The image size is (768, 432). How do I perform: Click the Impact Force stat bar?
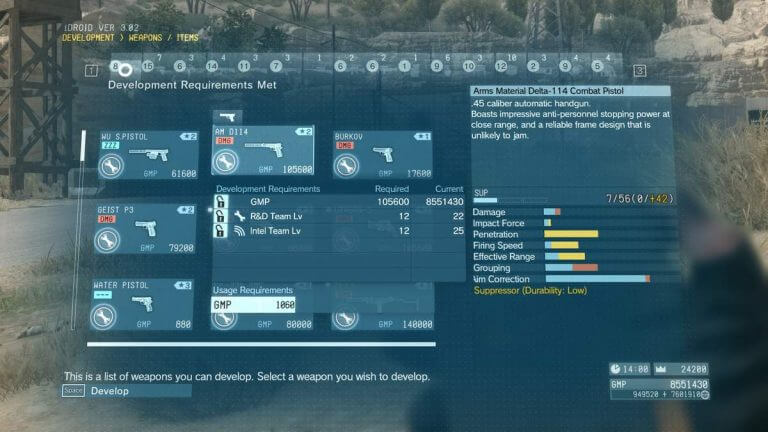[548, 223]
